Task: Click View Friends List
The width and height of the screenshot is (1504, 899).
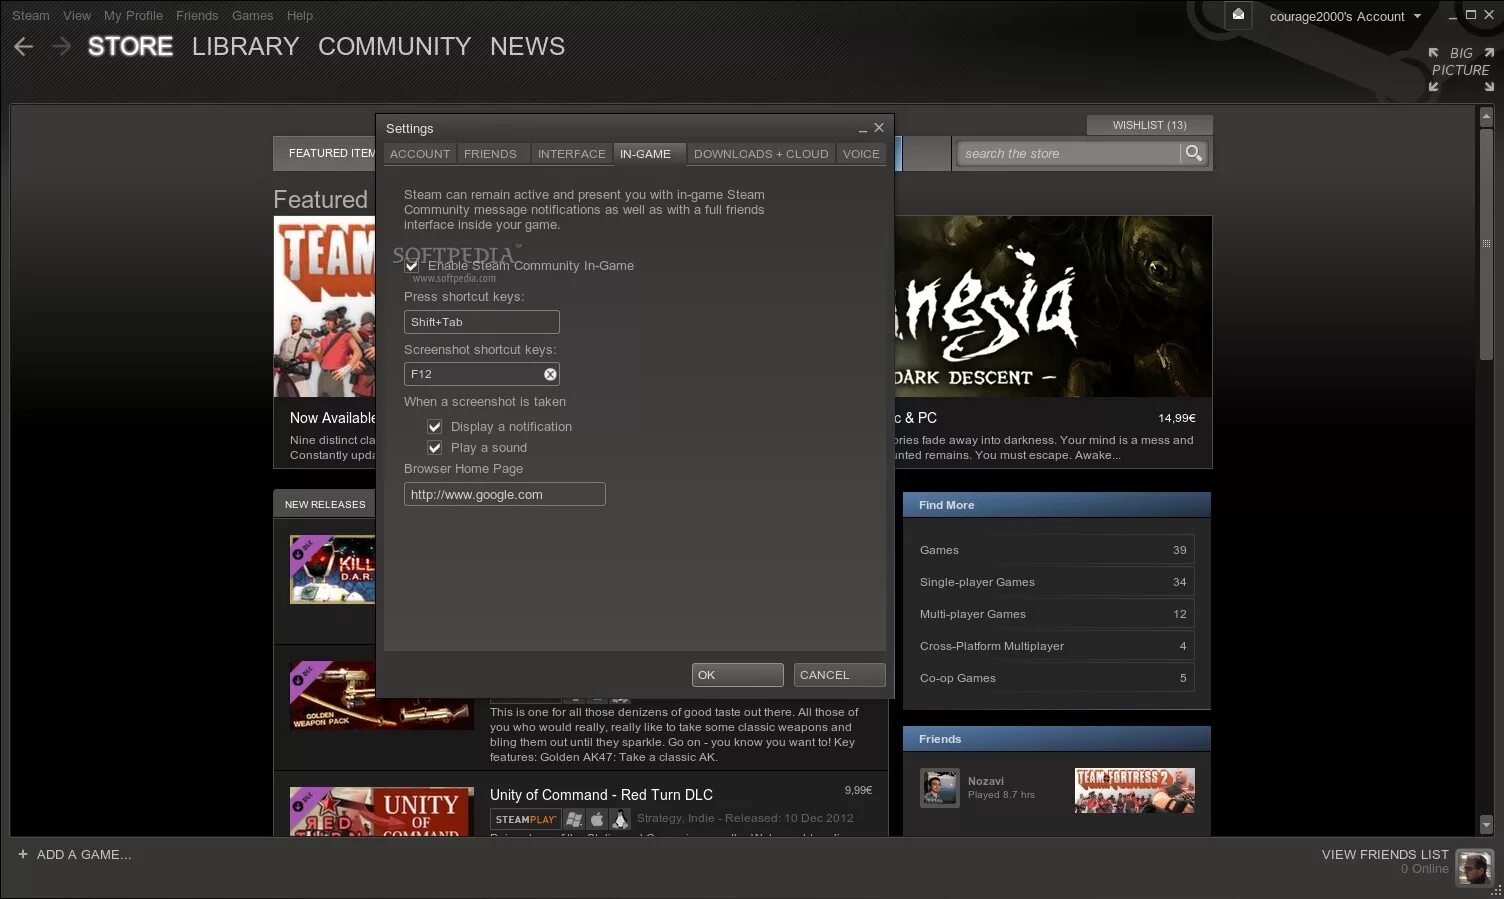Action: 1385,854
